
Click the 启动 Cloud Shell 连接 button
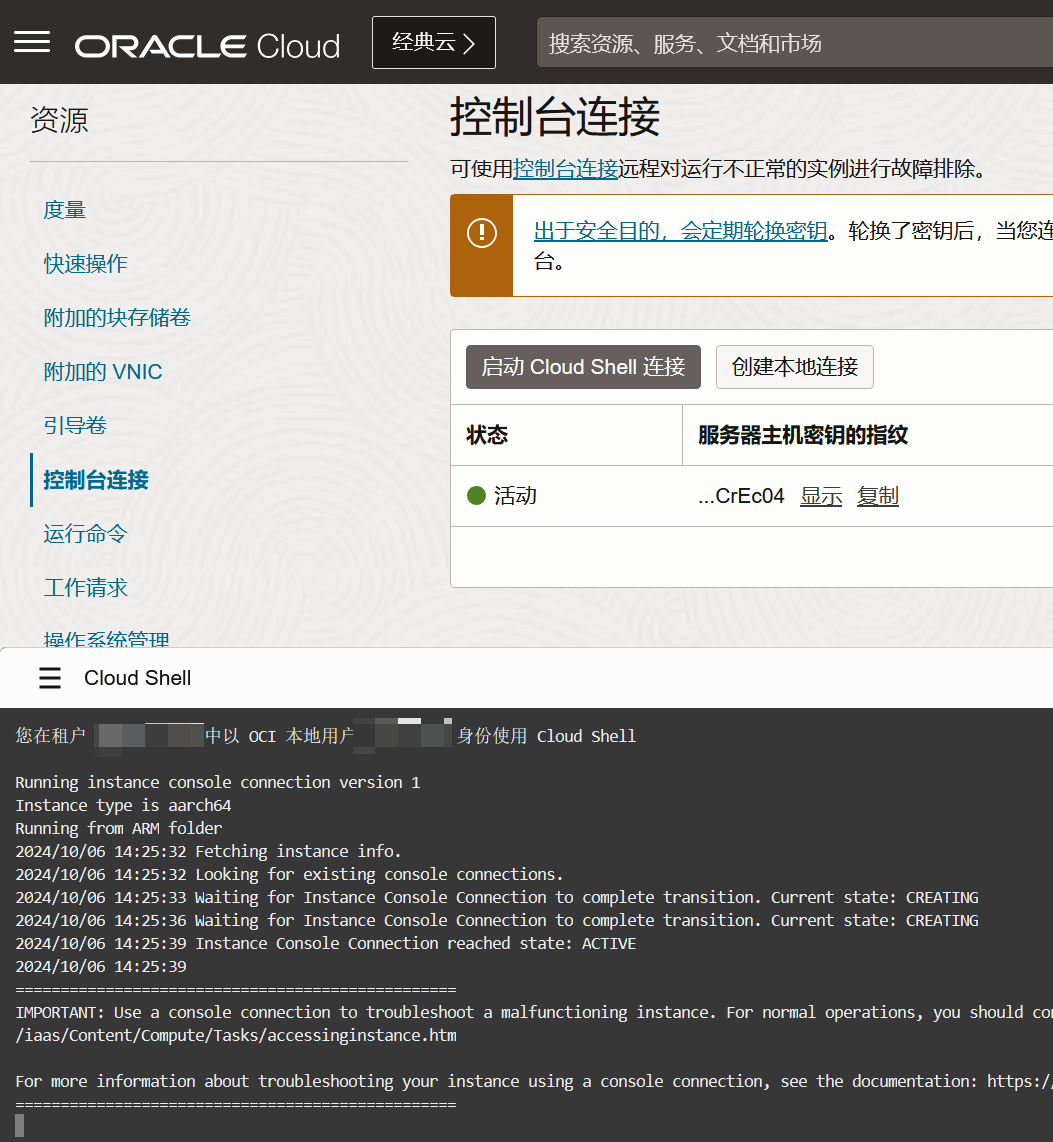coord(583,367)
